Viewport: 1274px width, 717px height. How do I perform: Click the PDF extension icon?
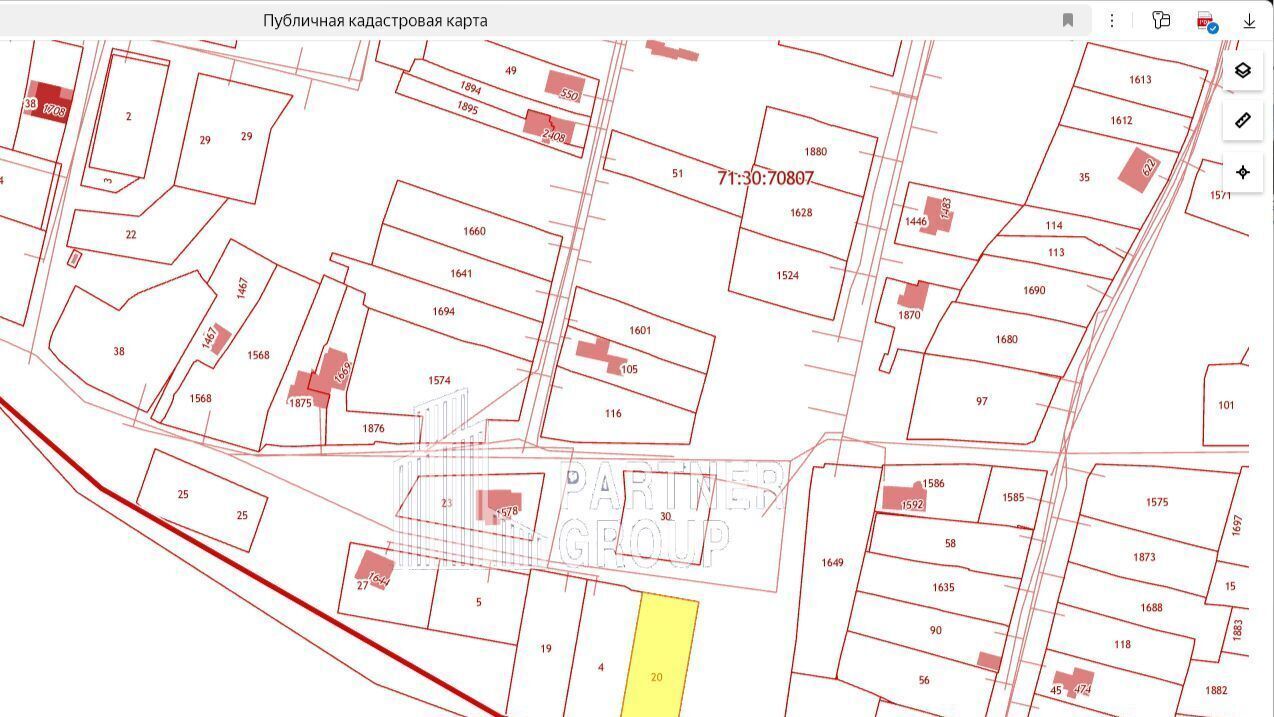click(x=1206, y=21)
